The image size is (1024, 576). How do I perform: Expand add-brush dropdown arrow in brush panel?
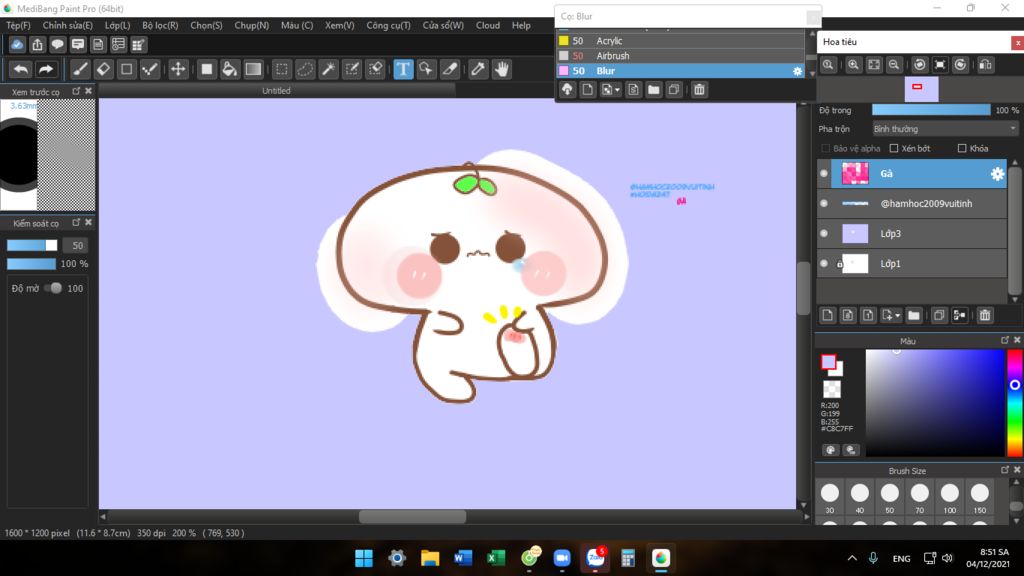(617, 90)
